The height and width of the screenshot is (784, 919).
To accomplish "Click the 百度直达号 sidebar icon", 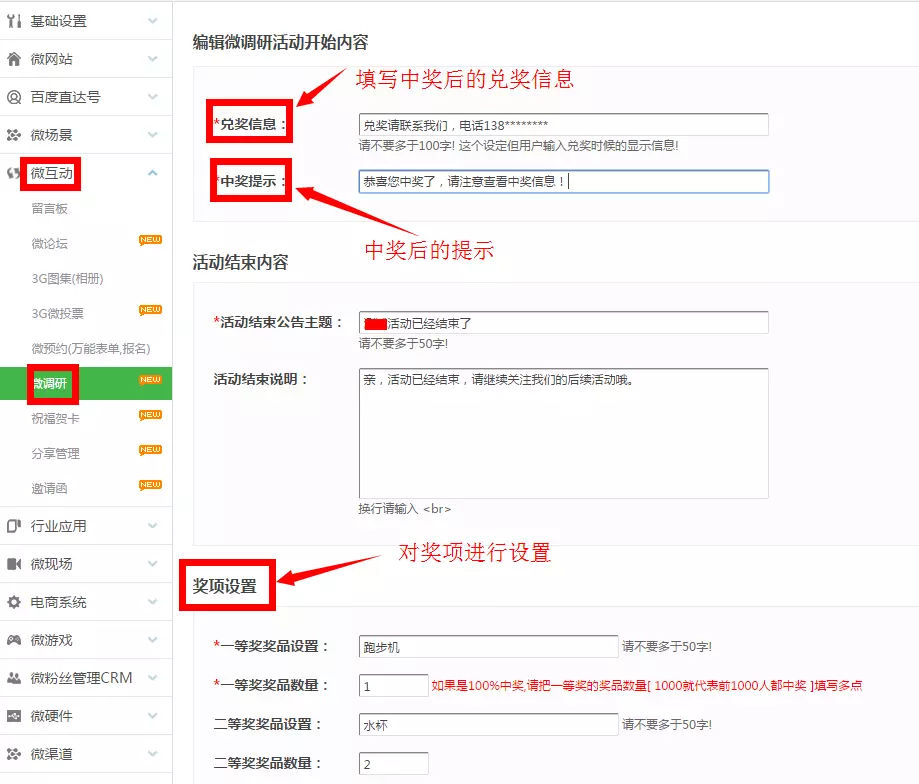I will tap(14, 97).
